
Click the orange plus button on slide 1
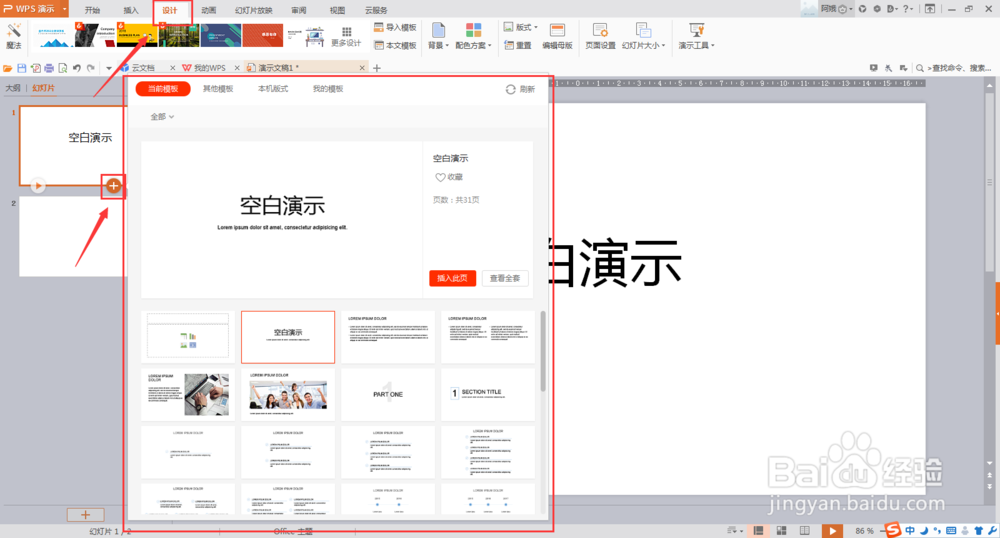(x=114, y=185)
